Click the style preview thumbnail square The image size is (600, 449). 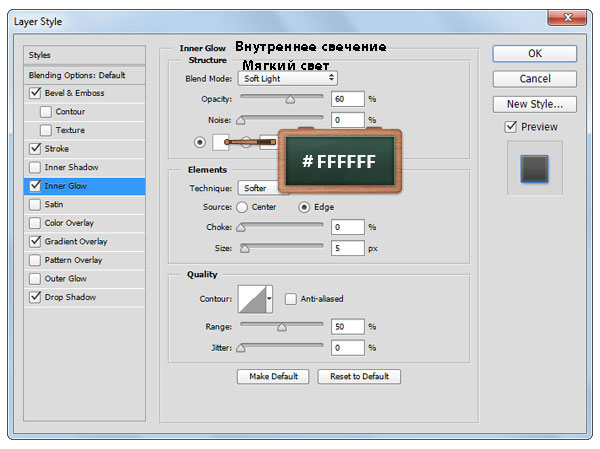click(x=534, y=169)
